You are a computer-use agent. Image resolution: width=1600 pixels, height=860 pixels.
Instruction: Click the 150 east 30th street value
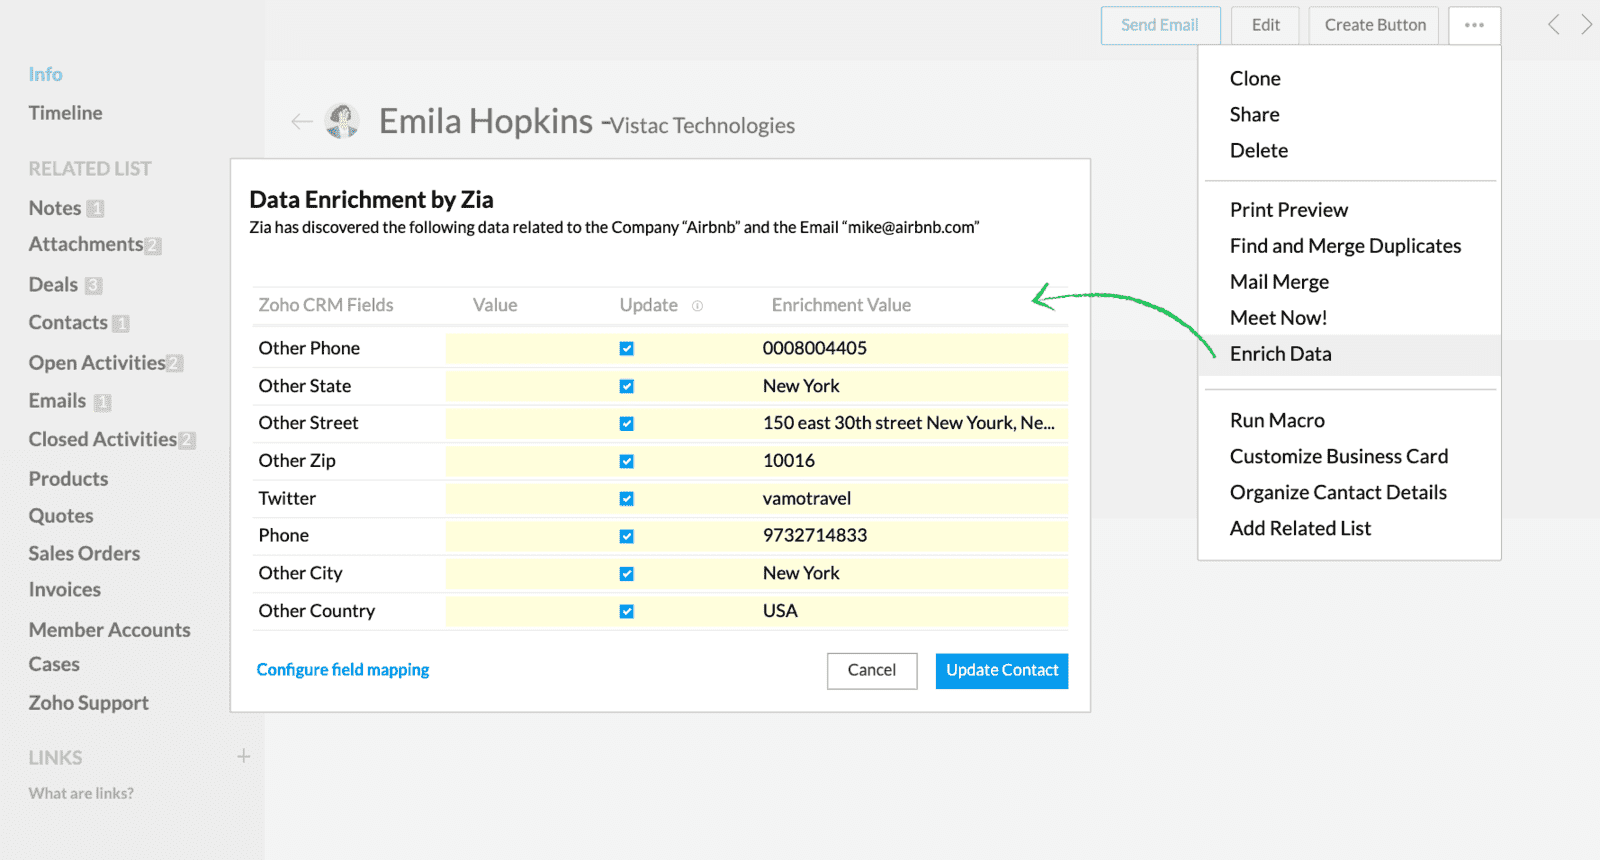click(x=908, y=423)
